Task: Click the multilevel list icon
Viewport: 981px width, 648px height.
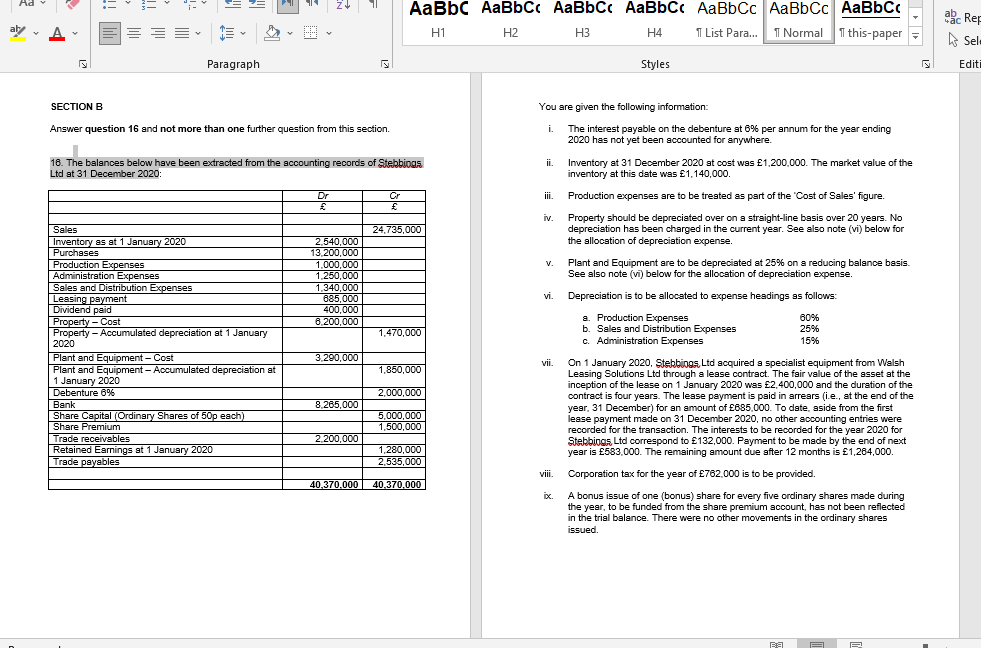Action: click(x=191, y=4)
